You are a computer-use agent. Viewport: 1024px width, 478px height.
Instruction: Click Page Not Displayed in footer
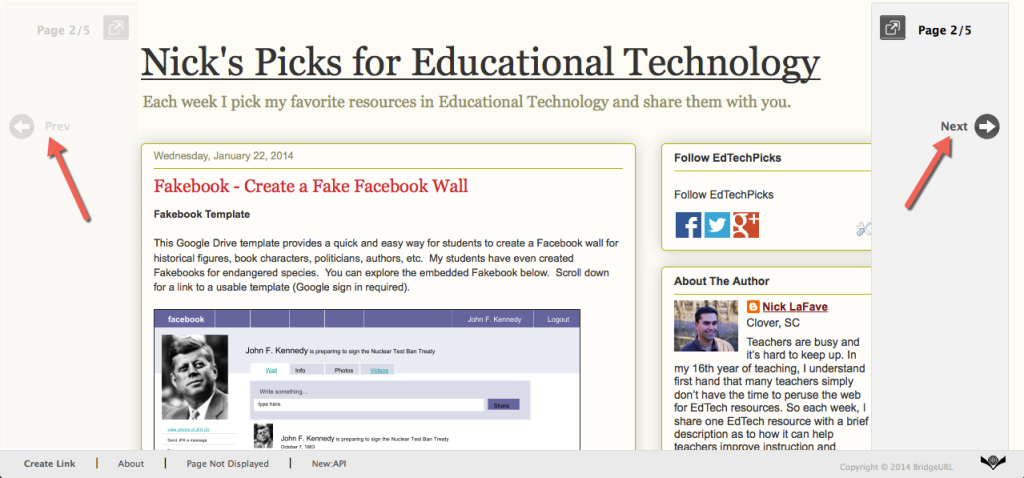coord(227,464)
